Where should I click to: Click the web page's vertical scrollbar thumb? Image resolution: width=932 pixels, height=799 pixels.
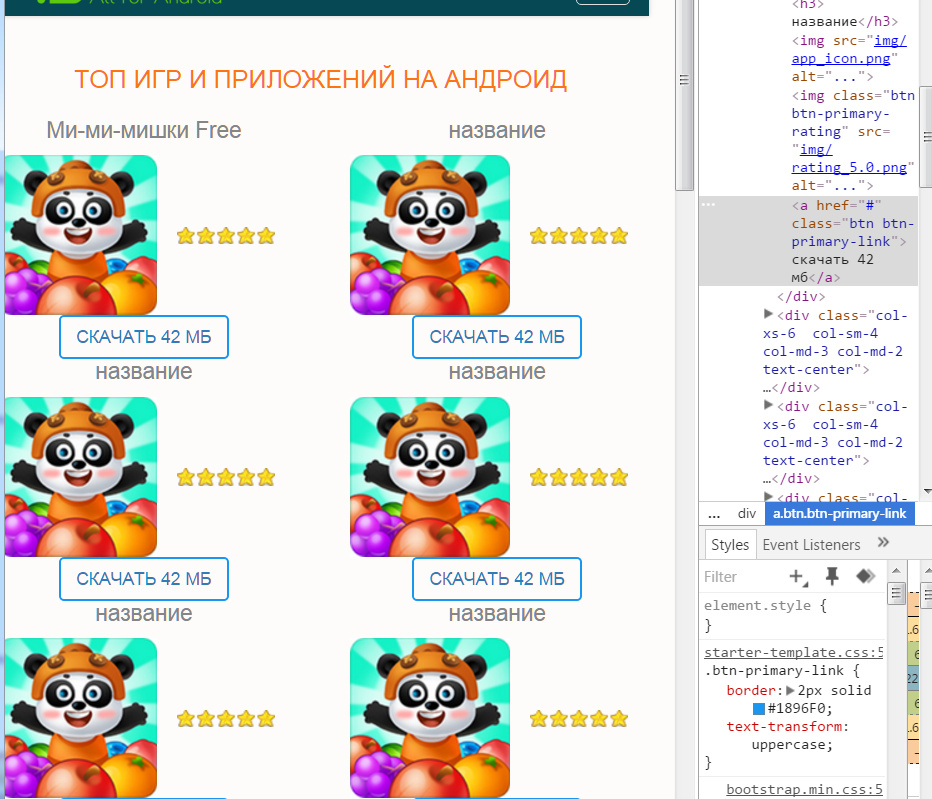pos(684,95)
